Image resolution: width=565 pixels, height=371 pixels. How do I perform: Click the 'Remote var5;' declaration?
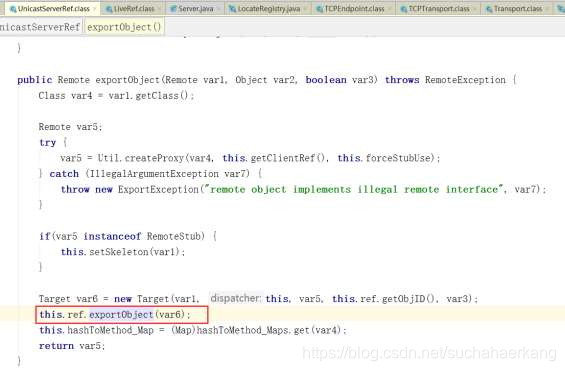click(71, 127)
